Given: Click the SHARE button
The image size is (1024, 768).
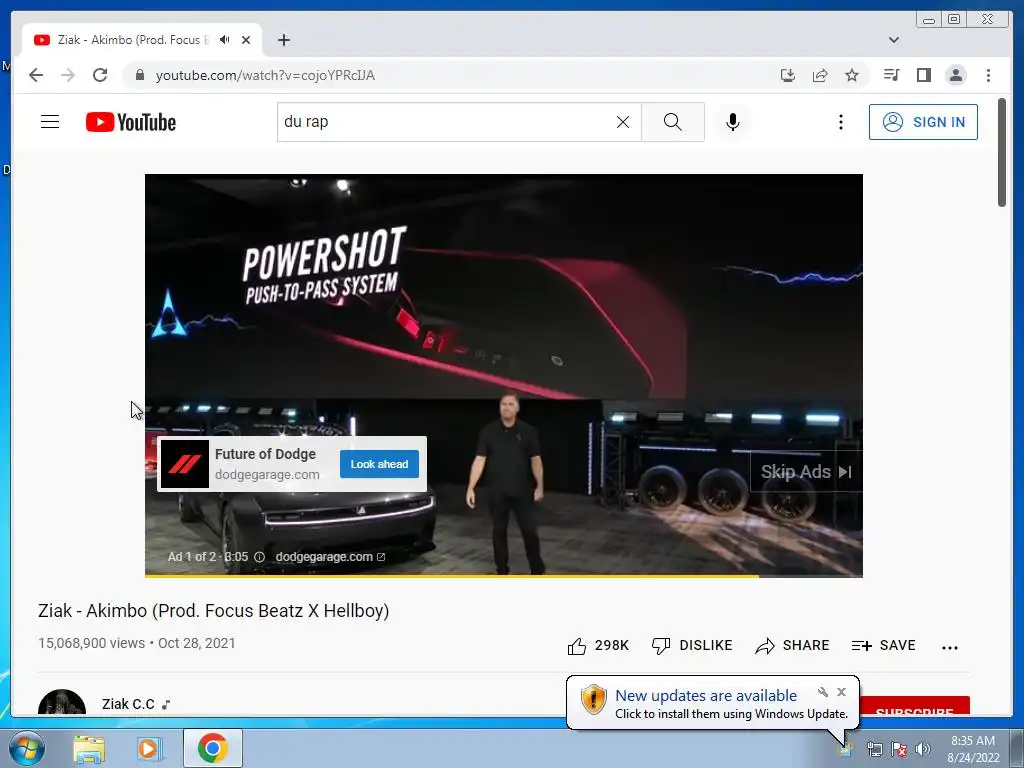Looking at the screenshot, I should (x=792, y=646).
